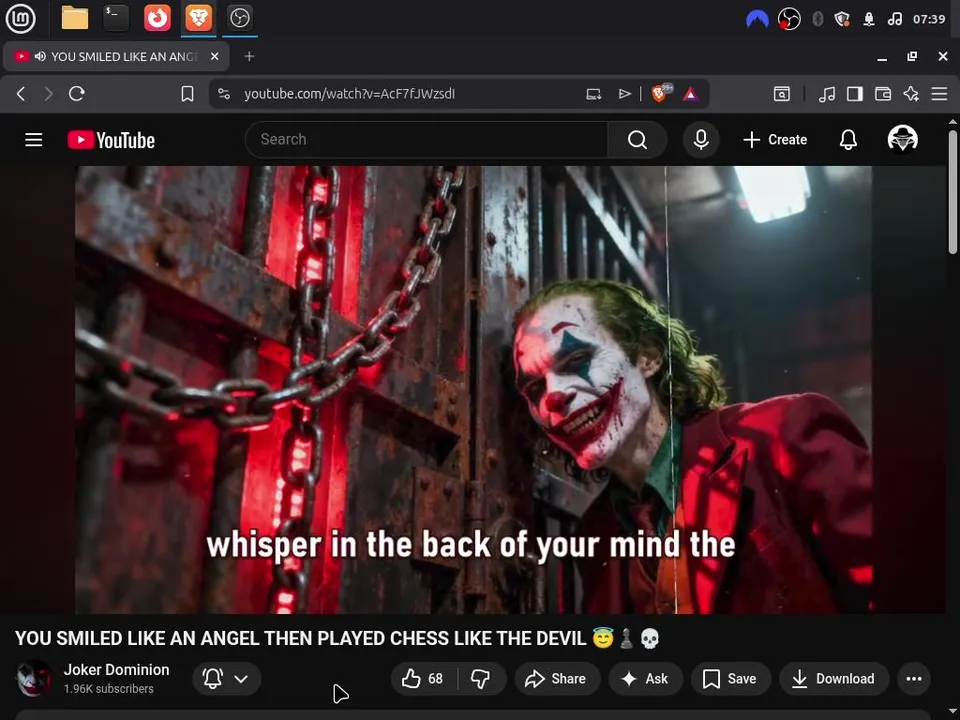This screenshot has width=960, height=720.
Task: Go to the YouTube home logo
Action: click(111, 140)
